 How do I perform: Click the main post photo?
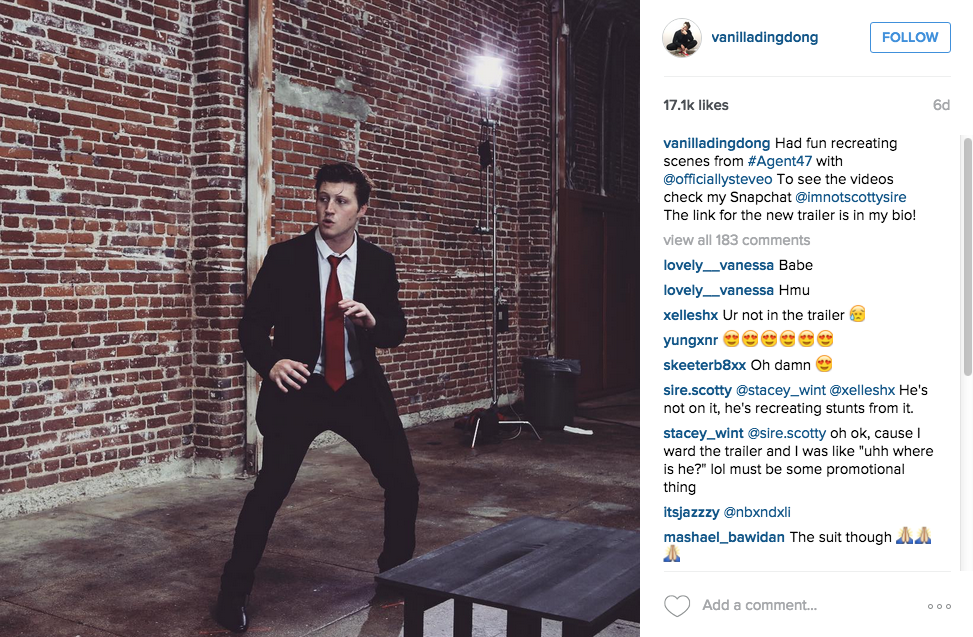(320, 318)
